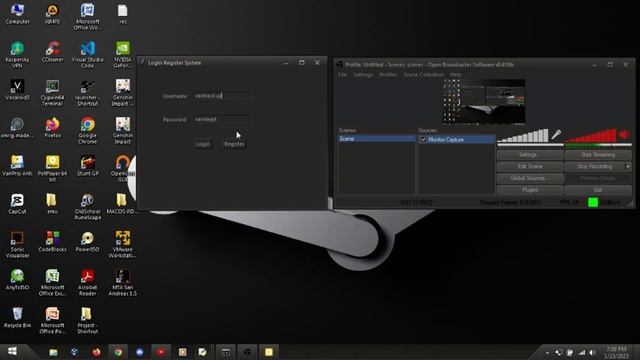Open the Computer desktop icon
640x360 pixels.
[x=17, y=14]
